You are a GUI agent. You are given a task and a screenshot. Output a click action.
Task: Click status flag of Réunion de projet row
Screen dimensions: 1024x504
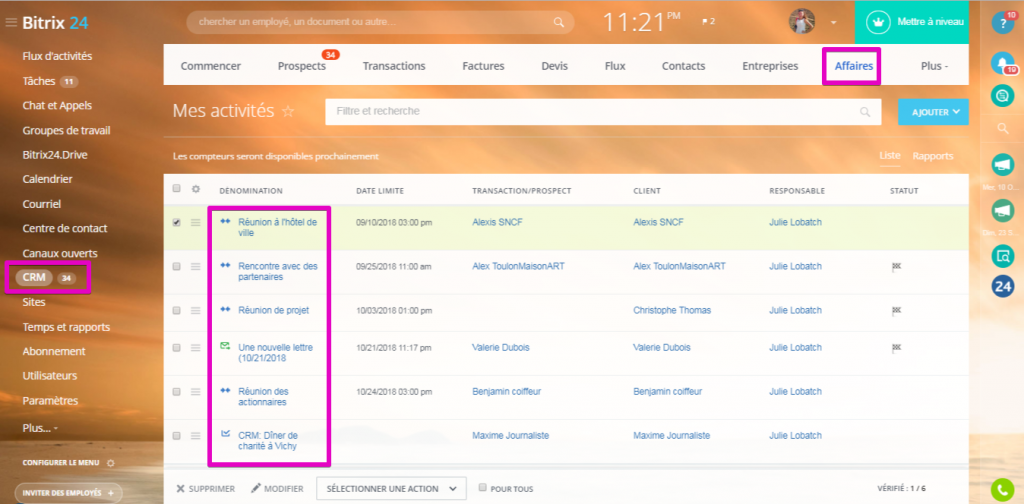tap(896, 310)
